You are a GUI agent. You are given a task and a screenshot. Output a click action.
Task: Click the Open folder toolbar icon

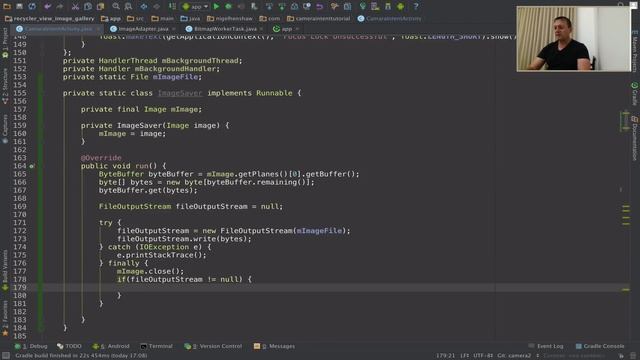point(7,6)
